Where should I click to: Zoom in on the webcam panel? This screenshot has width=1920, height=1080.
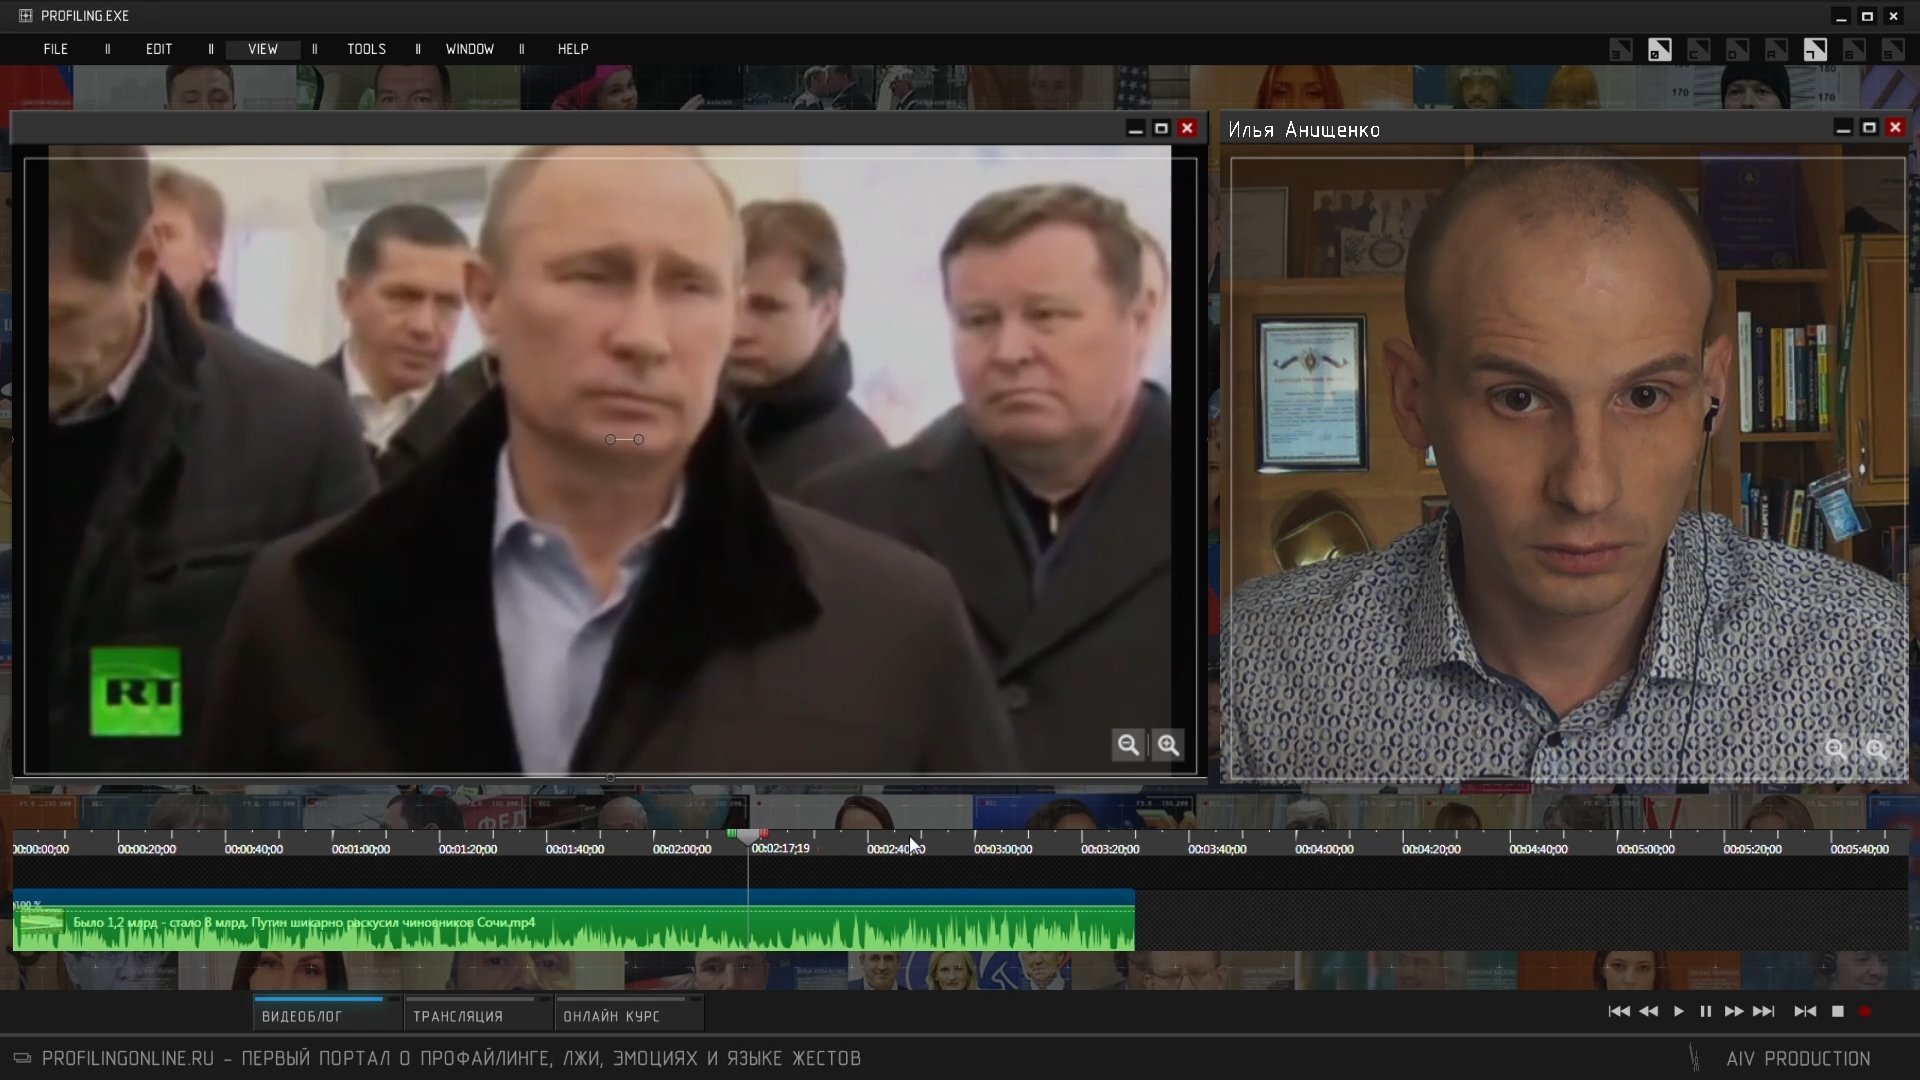1877,749
